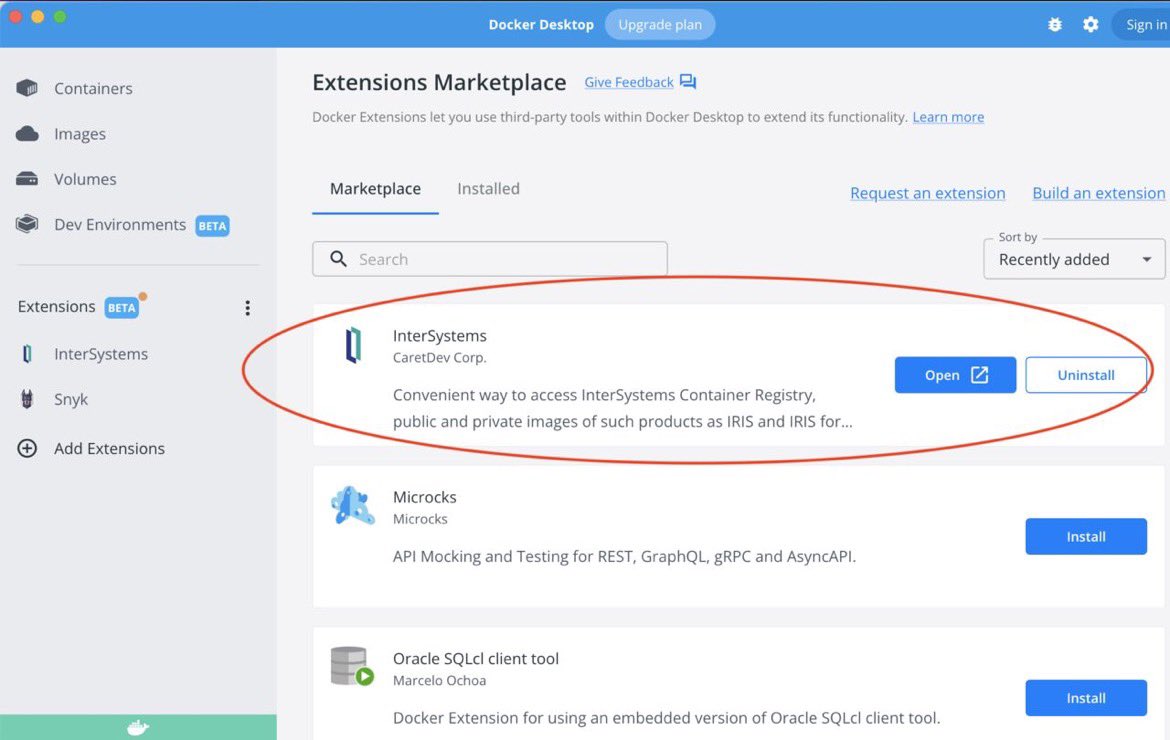Click the Snyk dog icon in the sidebar
This screenshot has height=740, width=1170.
click(27, 399)
